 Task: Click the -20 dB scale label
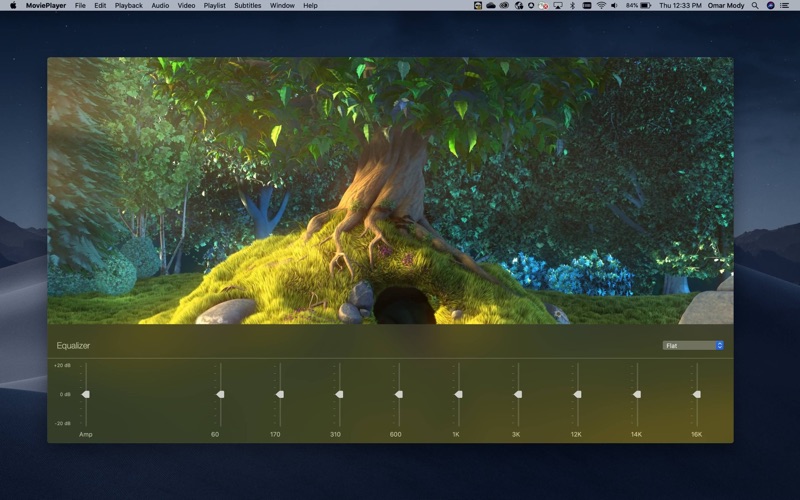[62, 423]
